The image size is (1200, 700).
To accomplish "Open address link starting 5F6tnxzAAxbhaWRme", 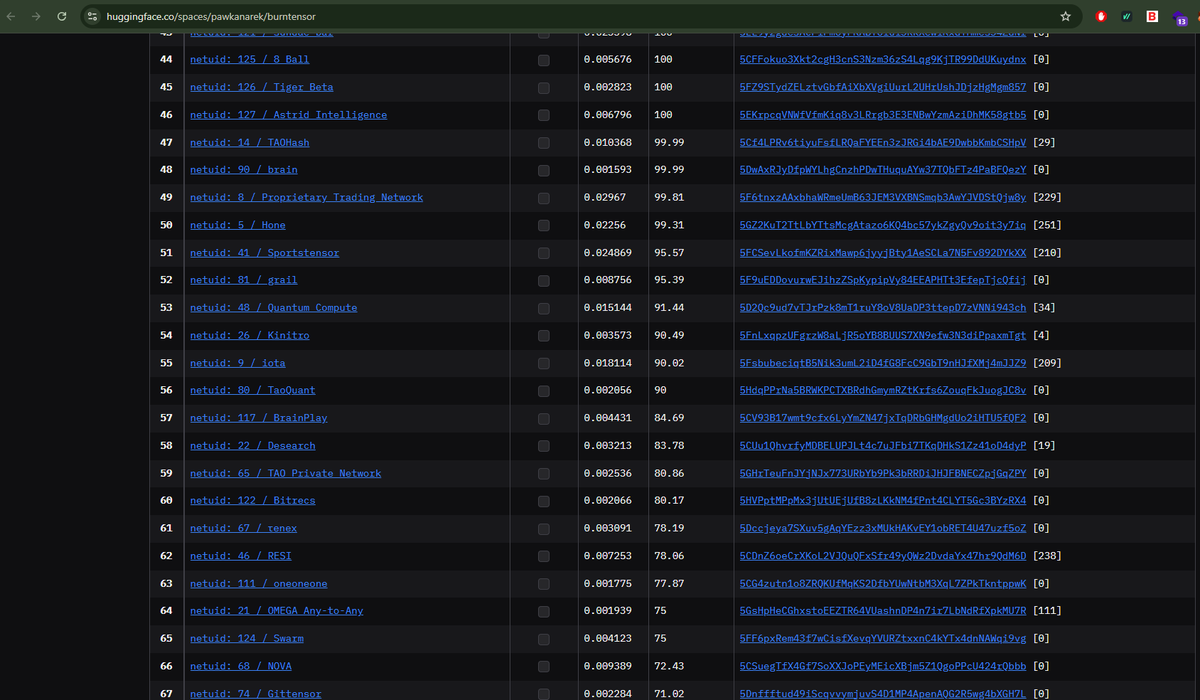I will coord(883,197).
